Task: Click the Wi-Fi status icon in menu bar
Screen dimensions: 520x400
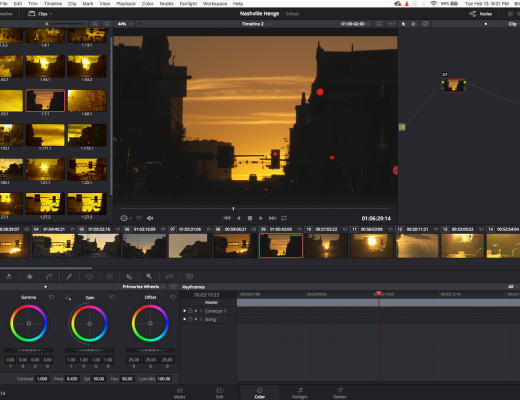Action: point(433,4)
